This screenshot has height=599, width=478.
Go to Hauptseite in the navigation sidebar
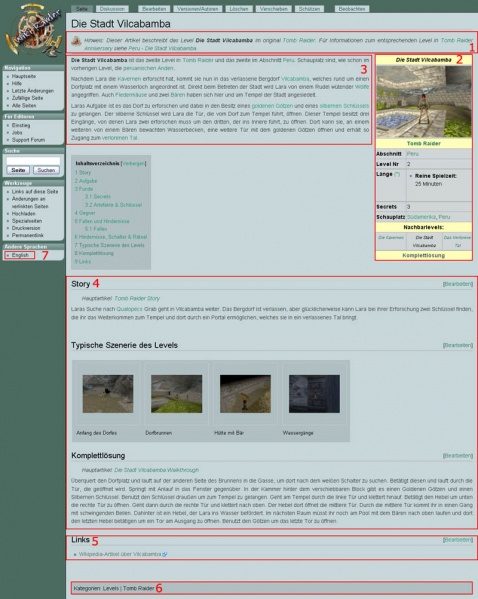(24, 76)
